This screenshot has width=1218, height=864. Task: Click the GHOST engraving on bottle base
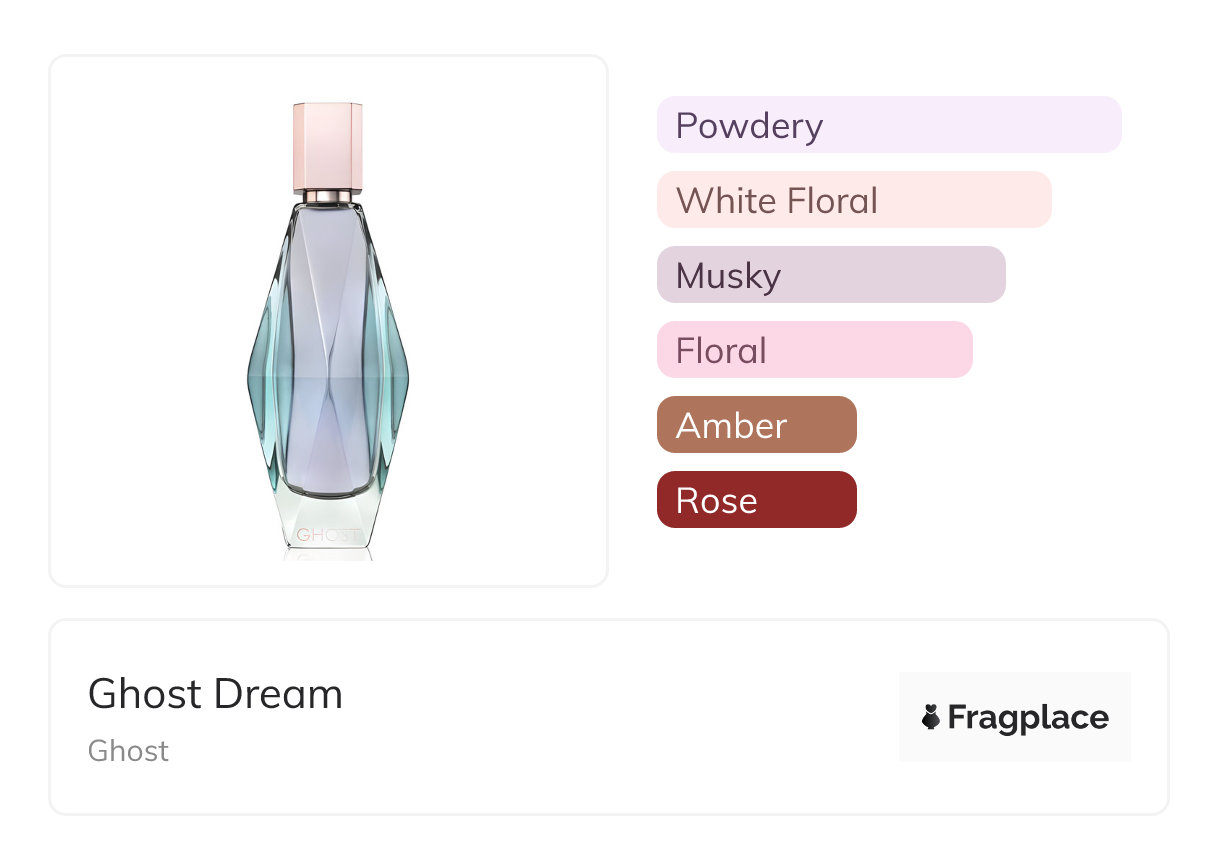(328, 534)
